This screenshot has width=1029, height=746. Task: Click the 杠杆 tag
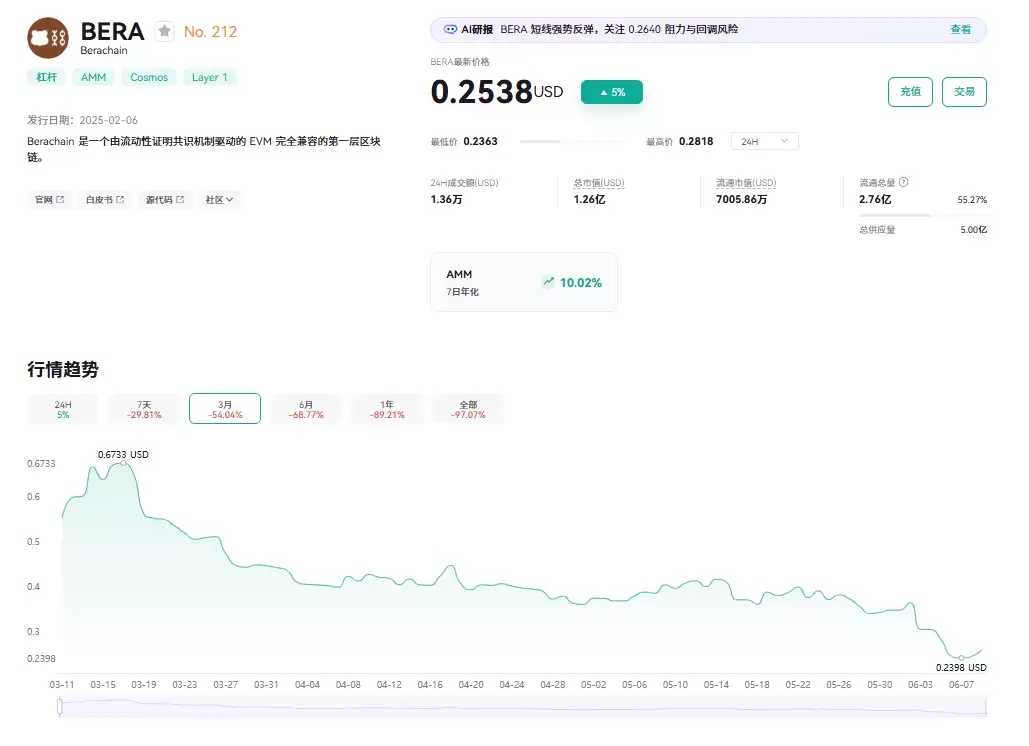[x=47, y=77]
